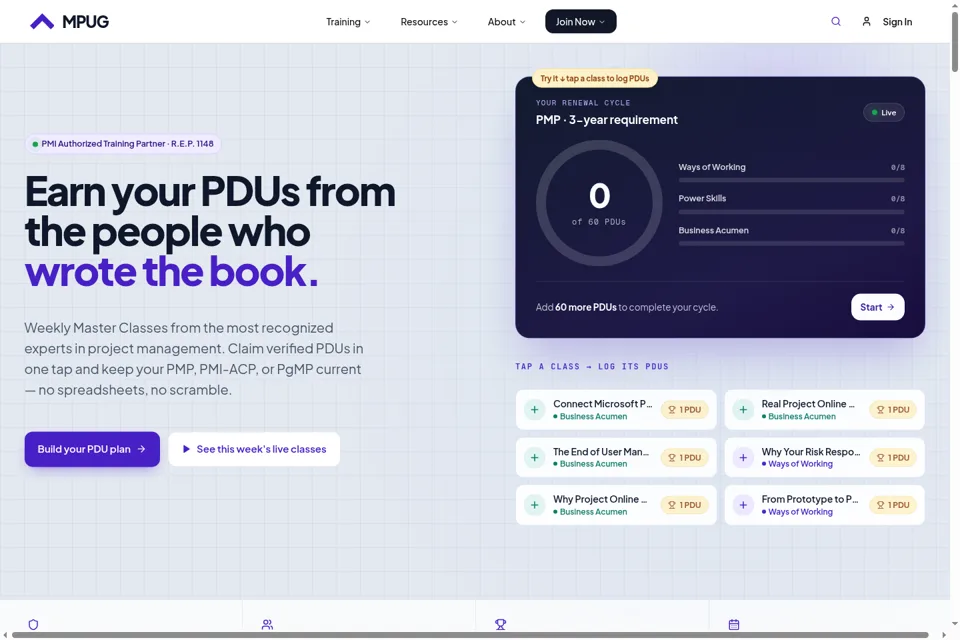
Task: Click 1 PDU badge on End of User Man card
Action: 684,457
